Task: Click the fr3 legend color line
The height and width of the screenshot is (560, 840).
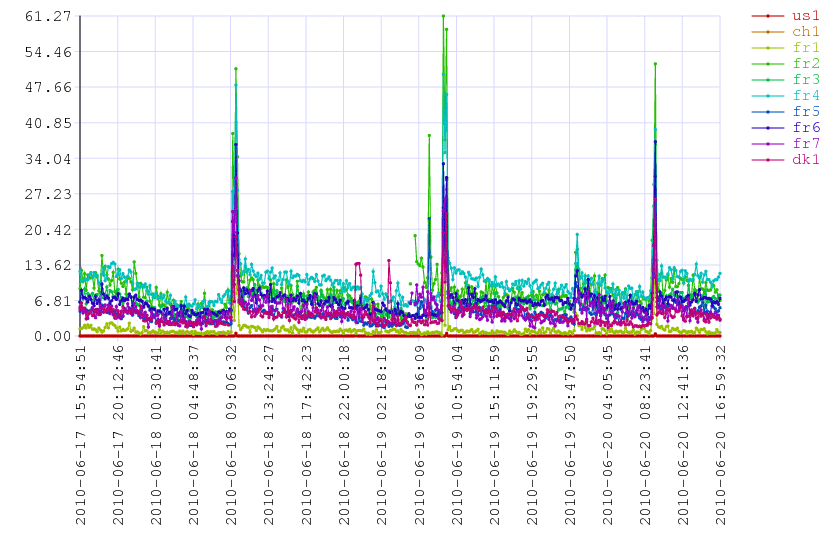Action: 768,80
